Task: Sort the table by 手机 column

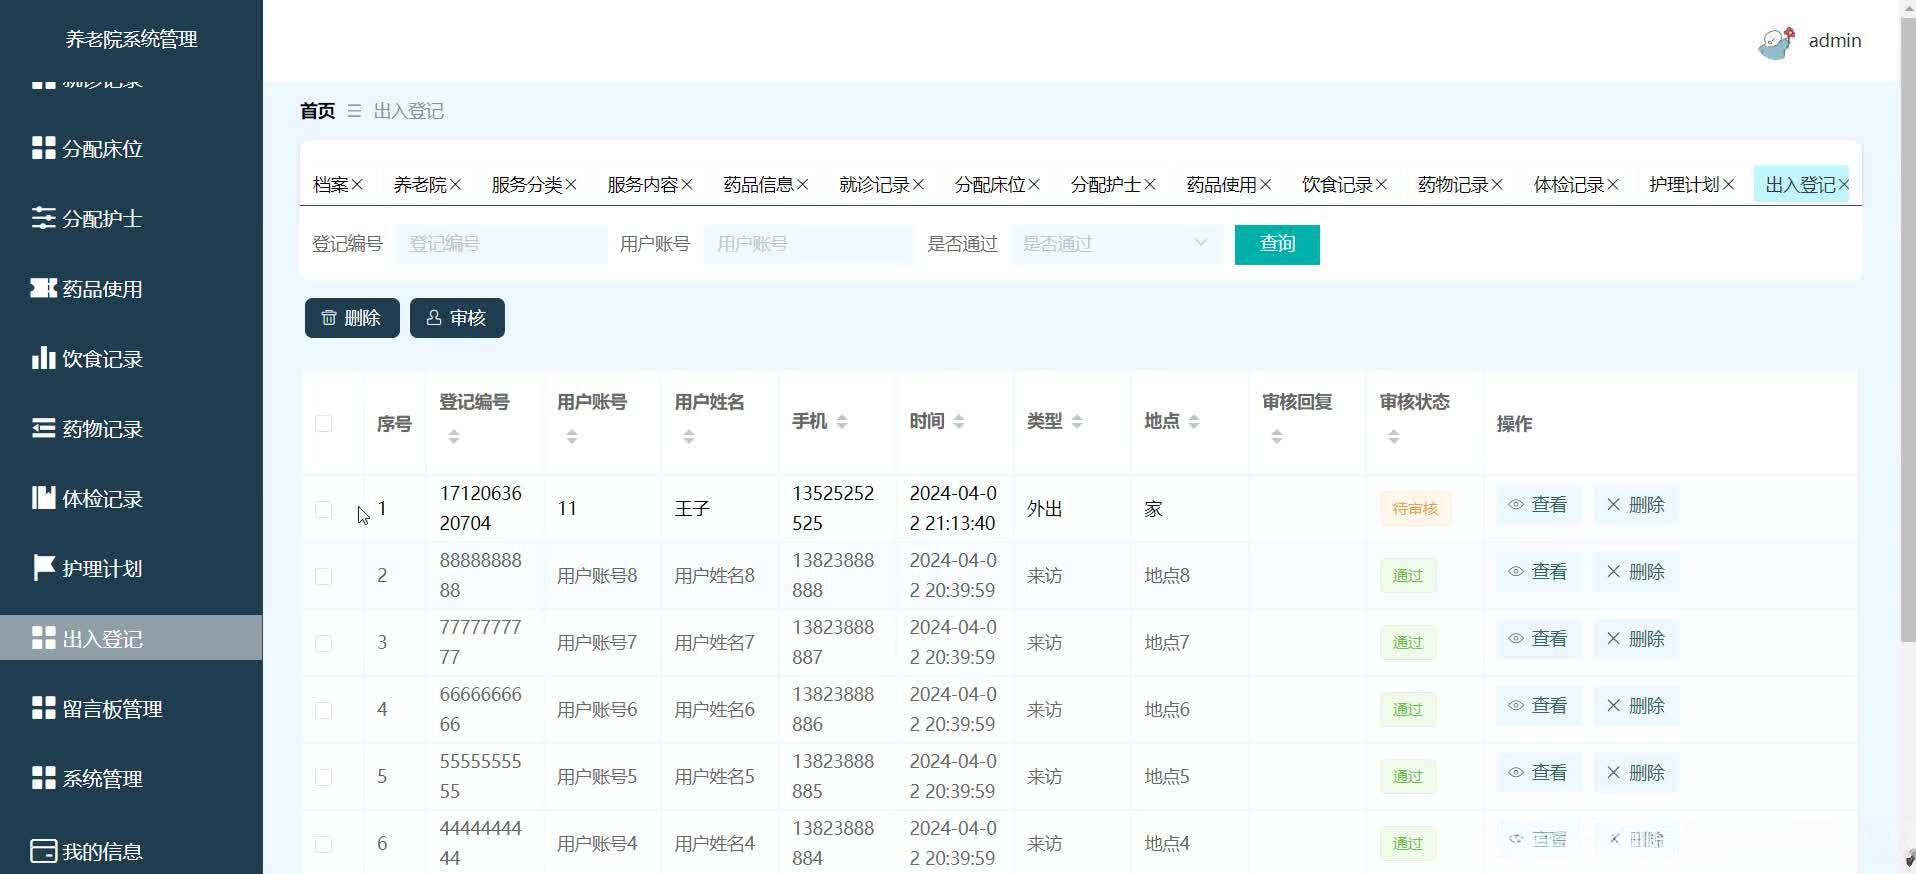Action: pos(841,422)
